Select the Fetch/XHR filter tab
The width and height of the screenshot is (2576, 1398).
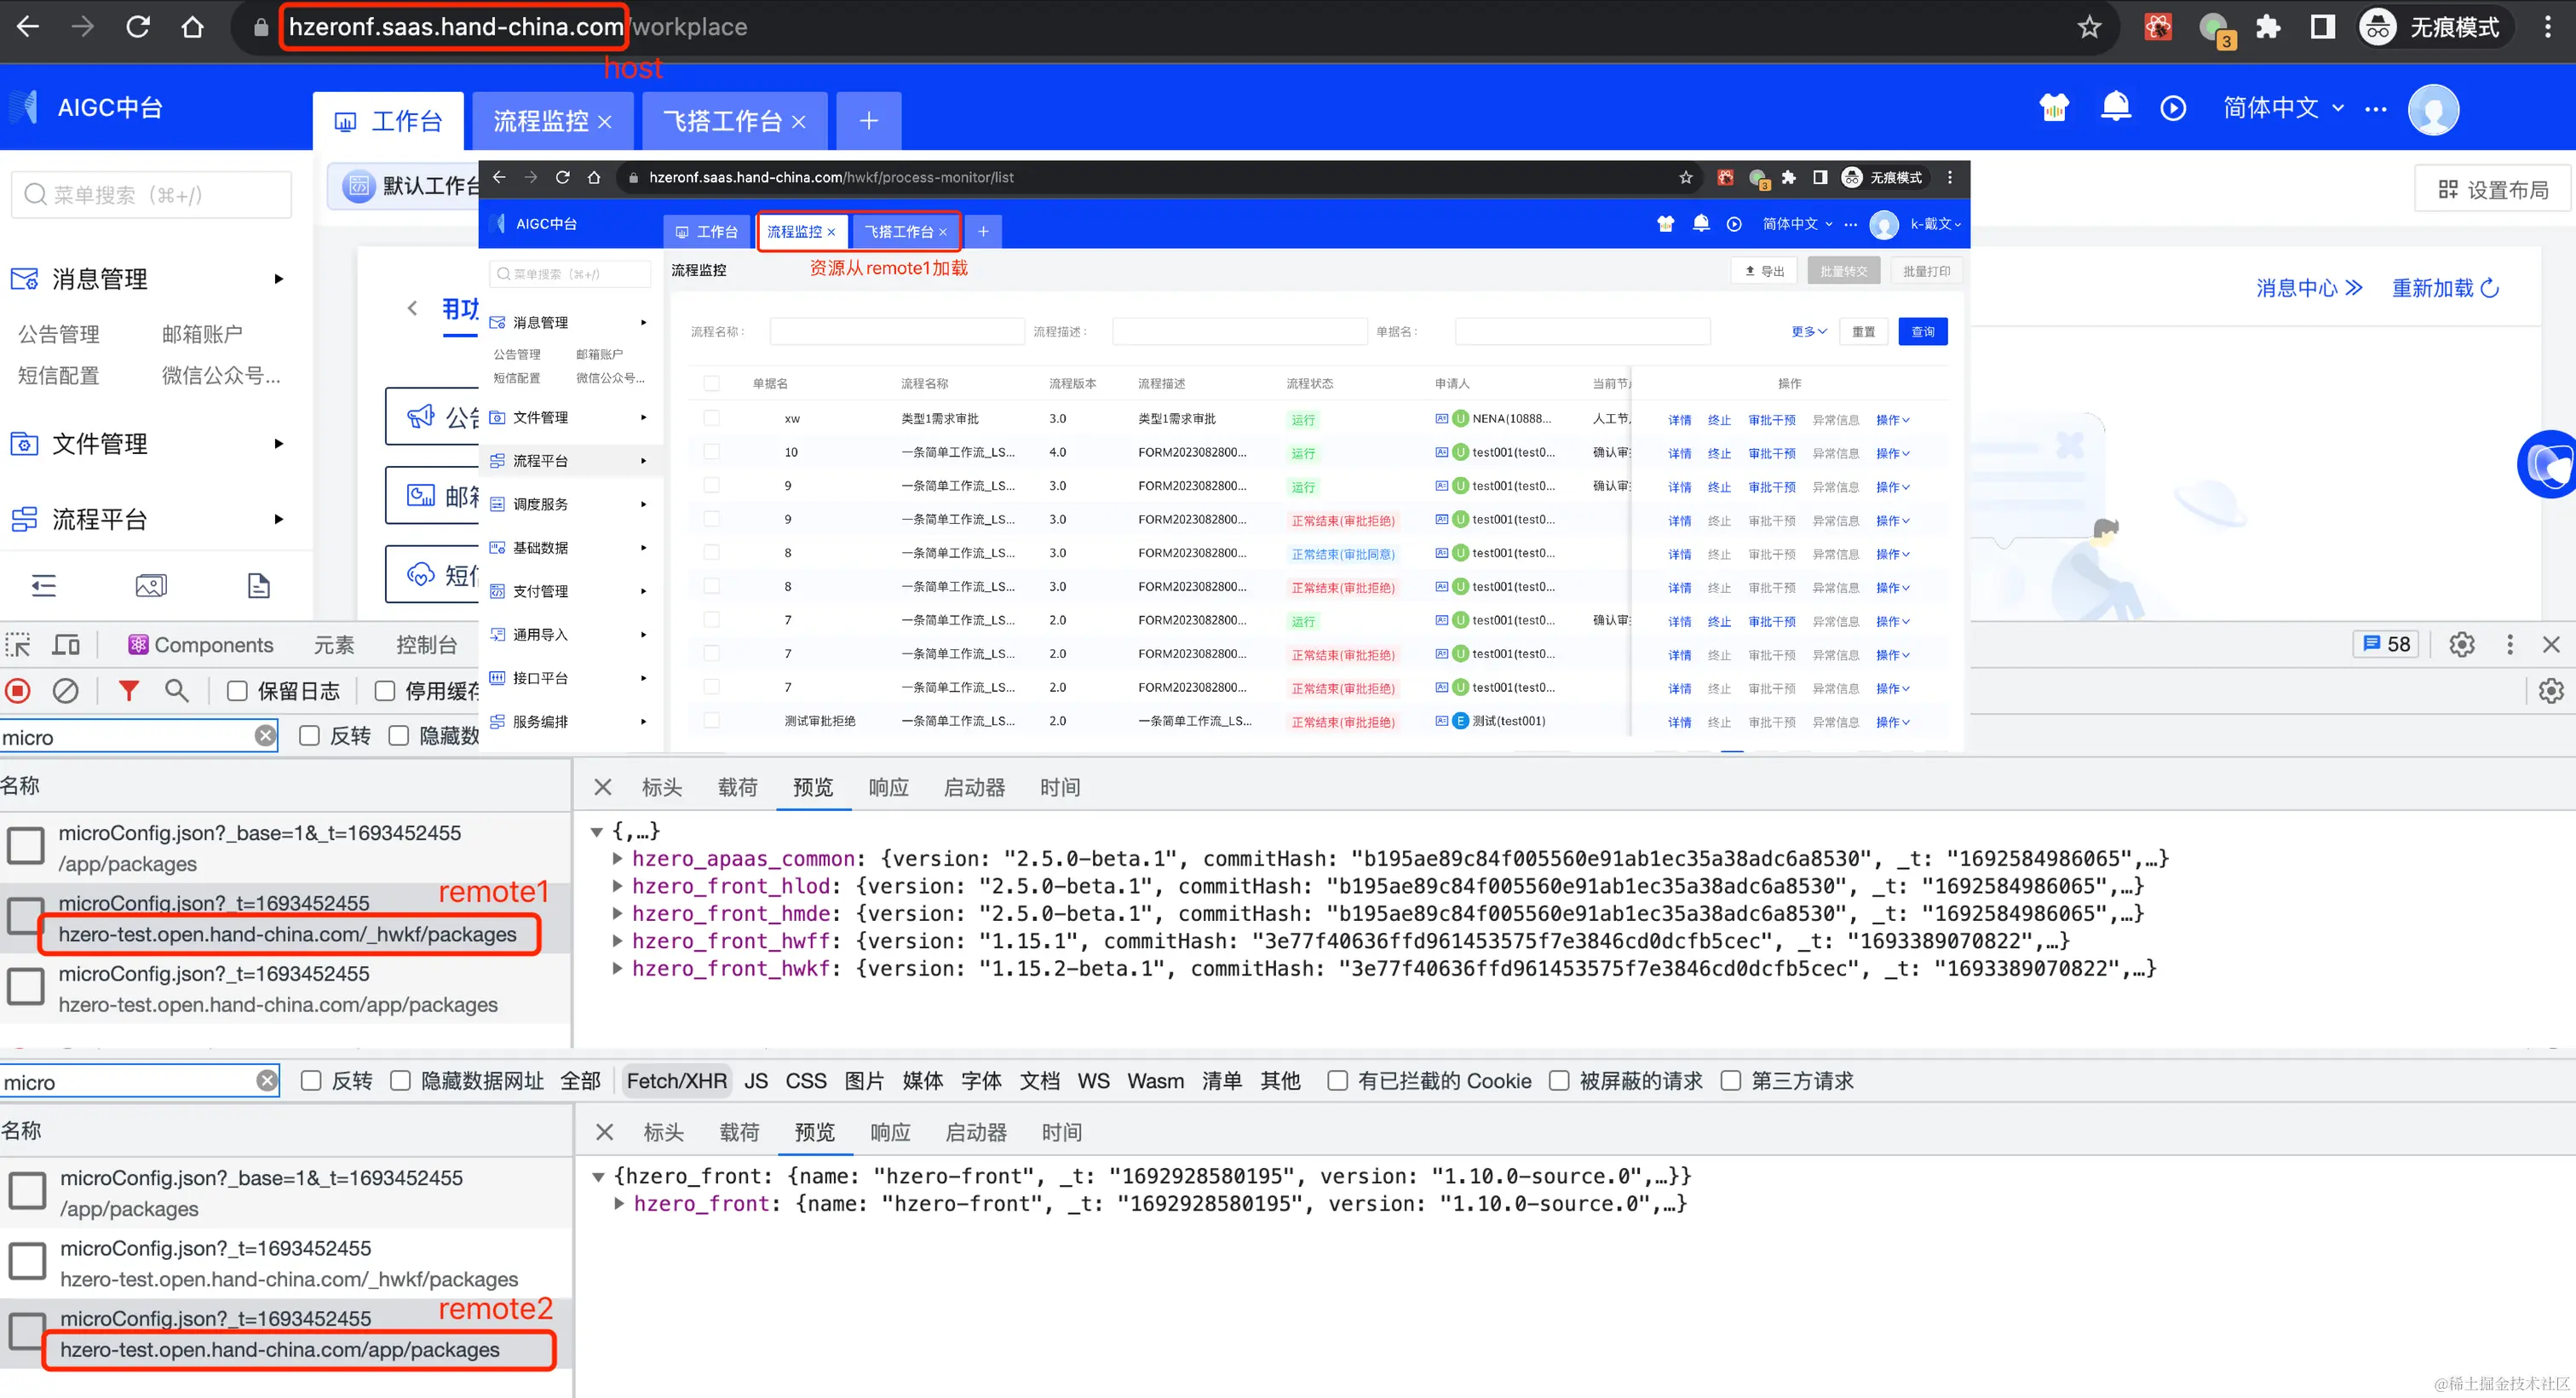pos(676,1081)
